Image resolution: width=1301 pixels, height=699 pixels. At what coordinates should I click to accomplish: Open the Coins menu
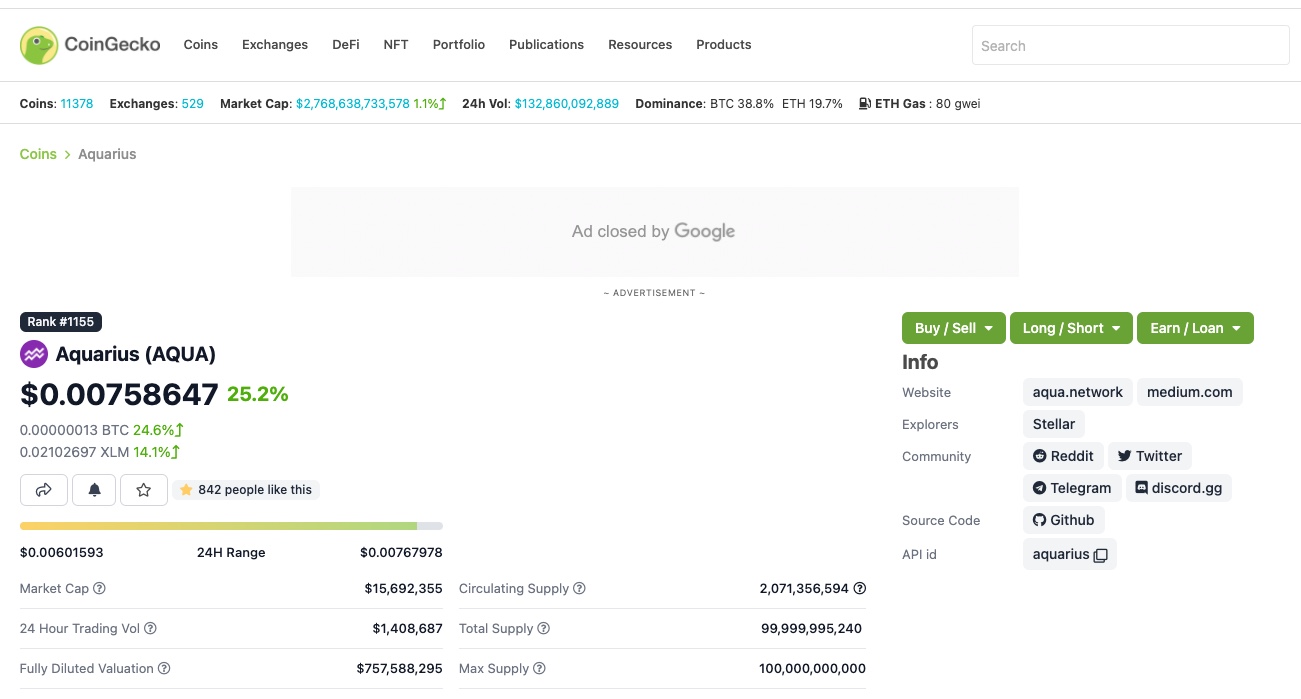pos(201,45)
